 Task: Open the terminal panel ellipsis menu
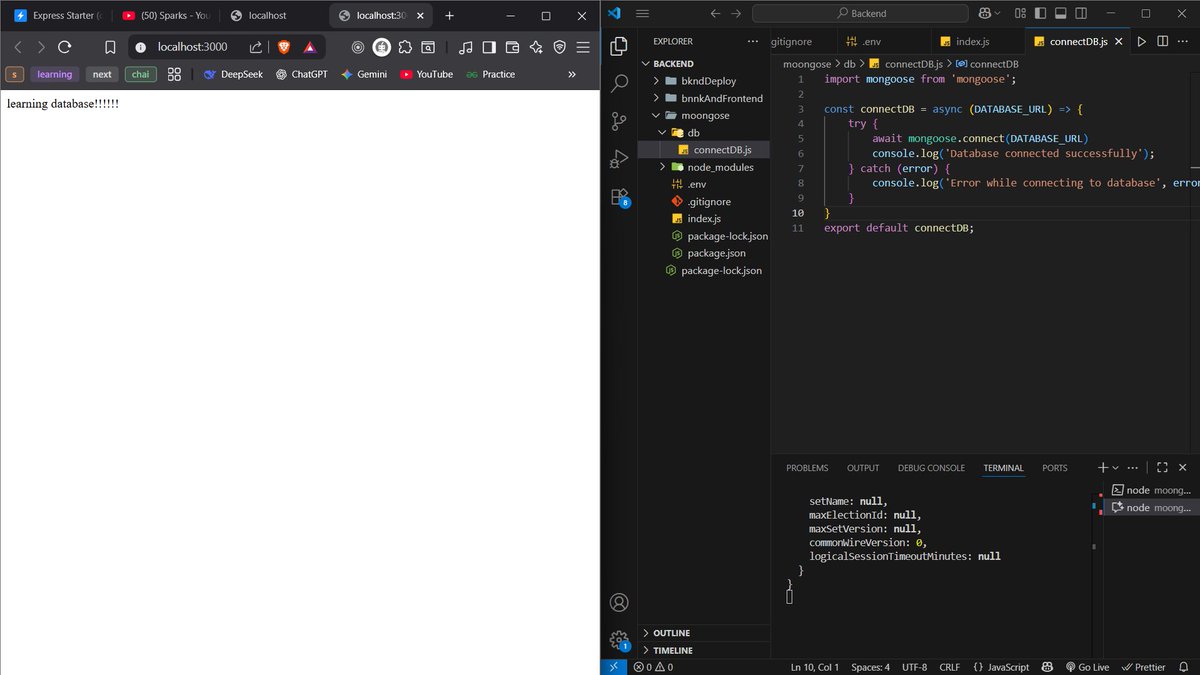[x=1133, y=467]
